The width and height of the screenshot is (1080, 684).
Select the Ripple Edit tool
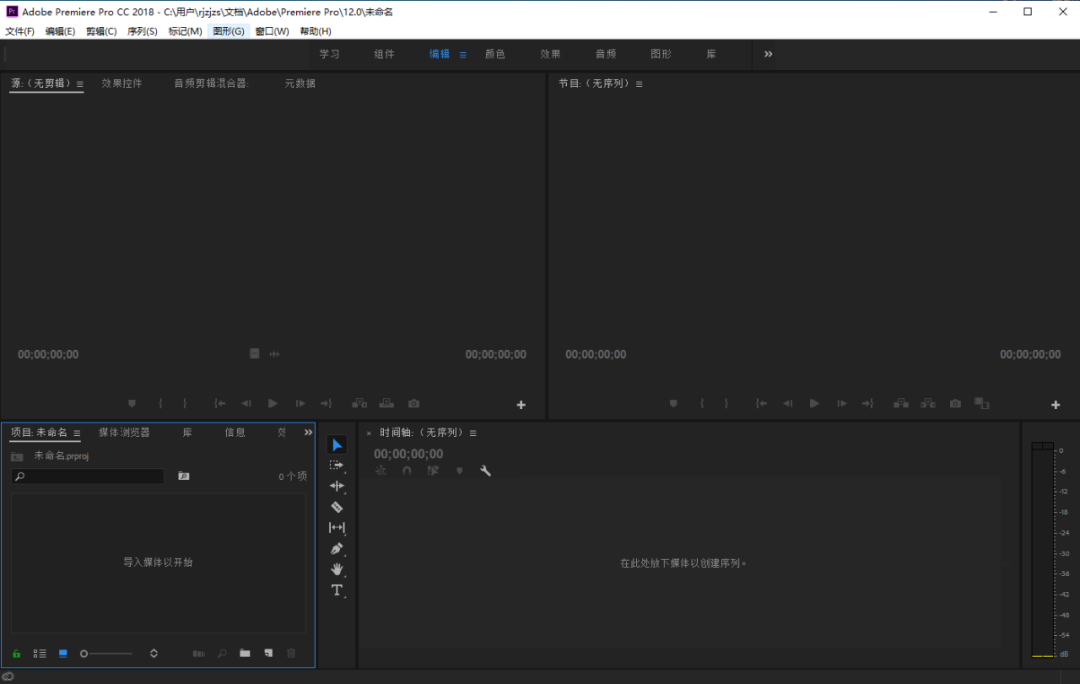tap(337, 486)
